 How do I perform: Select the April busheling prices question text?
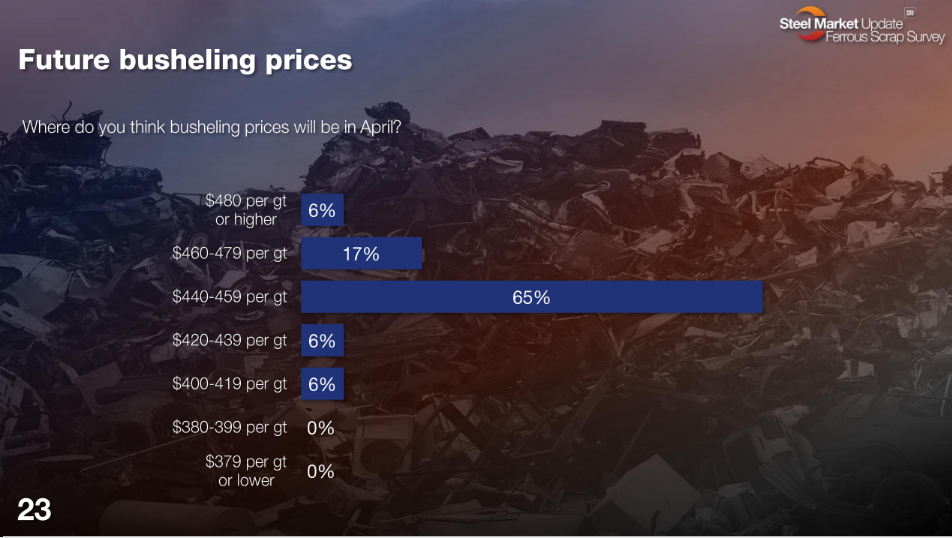click(219, 128)
